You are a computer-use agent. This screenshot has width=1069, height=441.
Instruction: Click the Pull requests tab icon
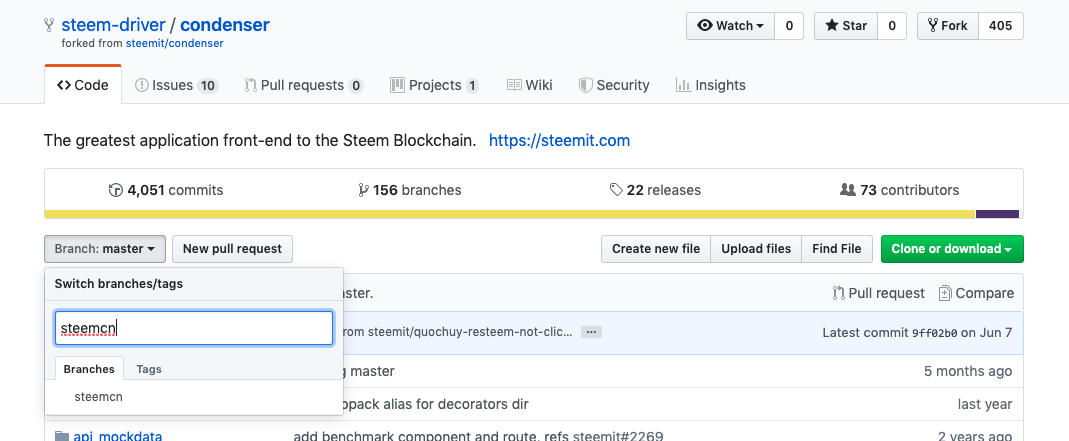250,85
